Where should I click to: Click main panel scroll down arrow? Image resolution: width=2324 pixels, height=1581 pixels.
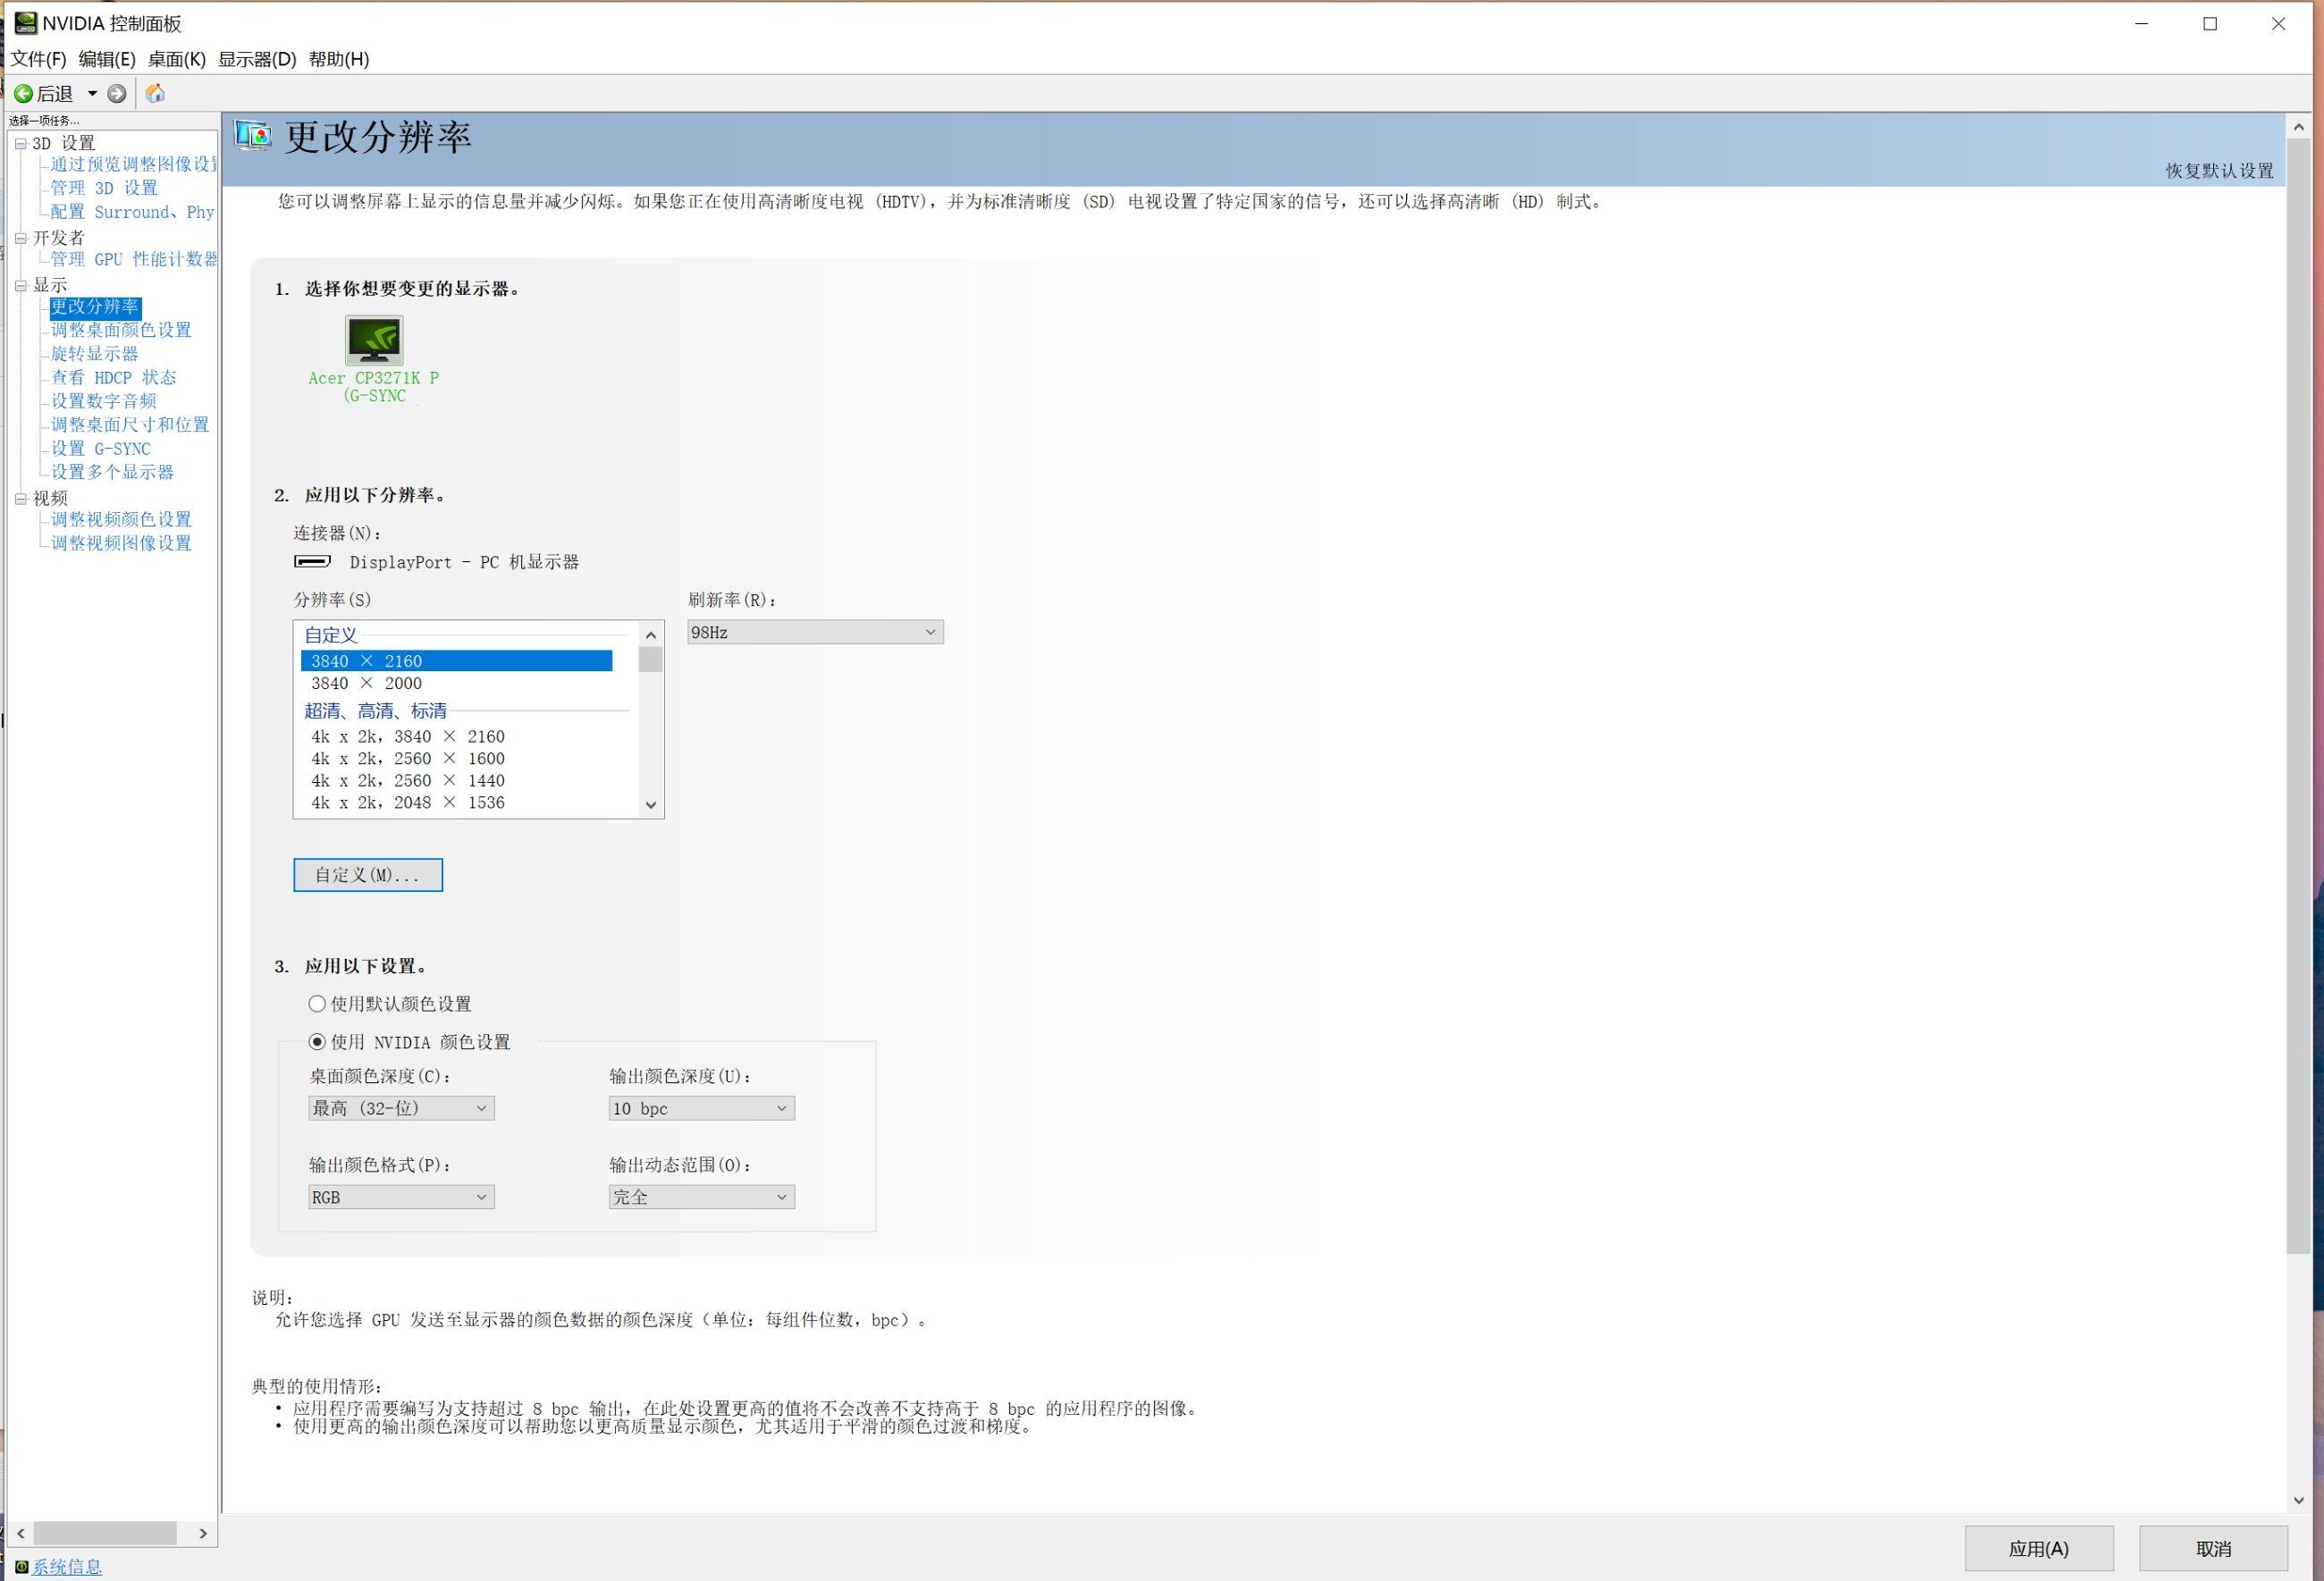click(x=2298, y=1501)
